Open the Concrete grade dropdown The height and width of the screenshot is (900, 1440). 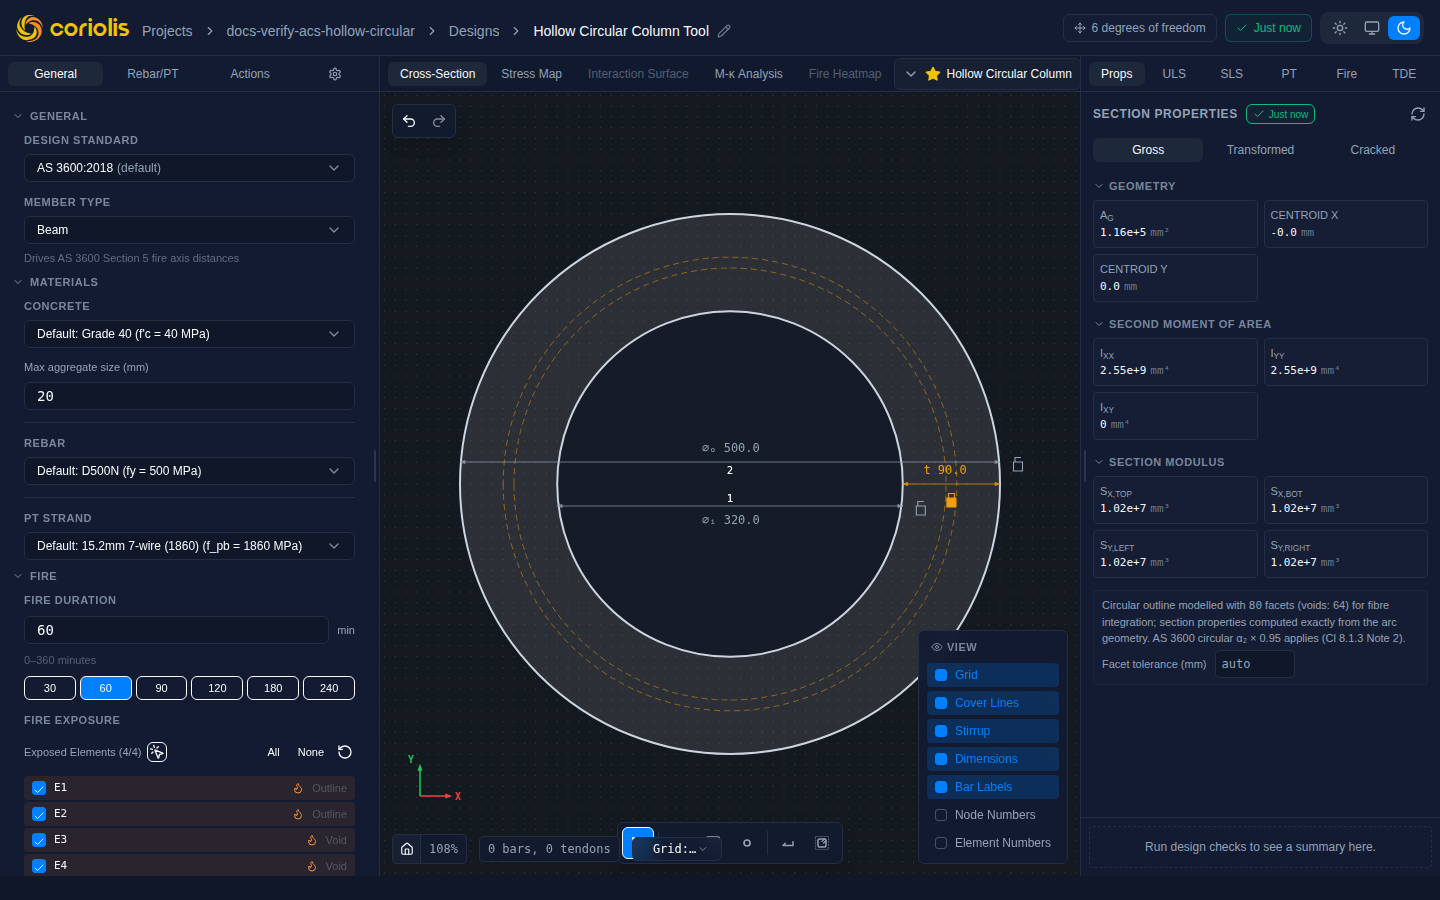pyautogui.click(x=189, y=334)
